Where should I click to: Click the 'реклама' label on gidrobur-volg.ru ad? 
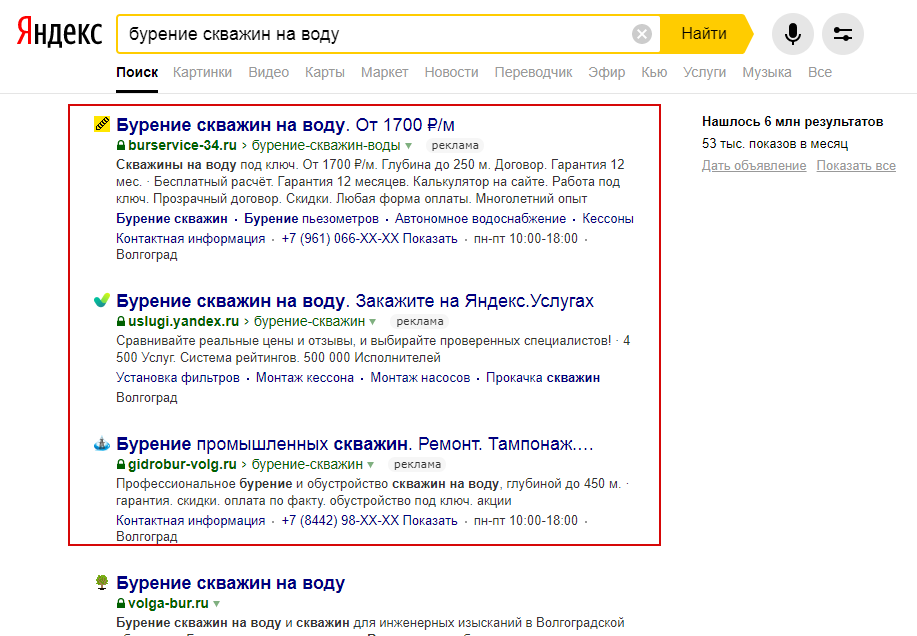pos(418,465)
